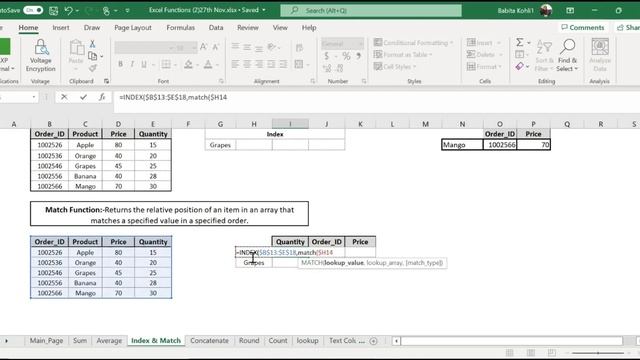
Task: Click the Search (Alt+Q) box
Action: pyautogui.click(x=371, y=11)
